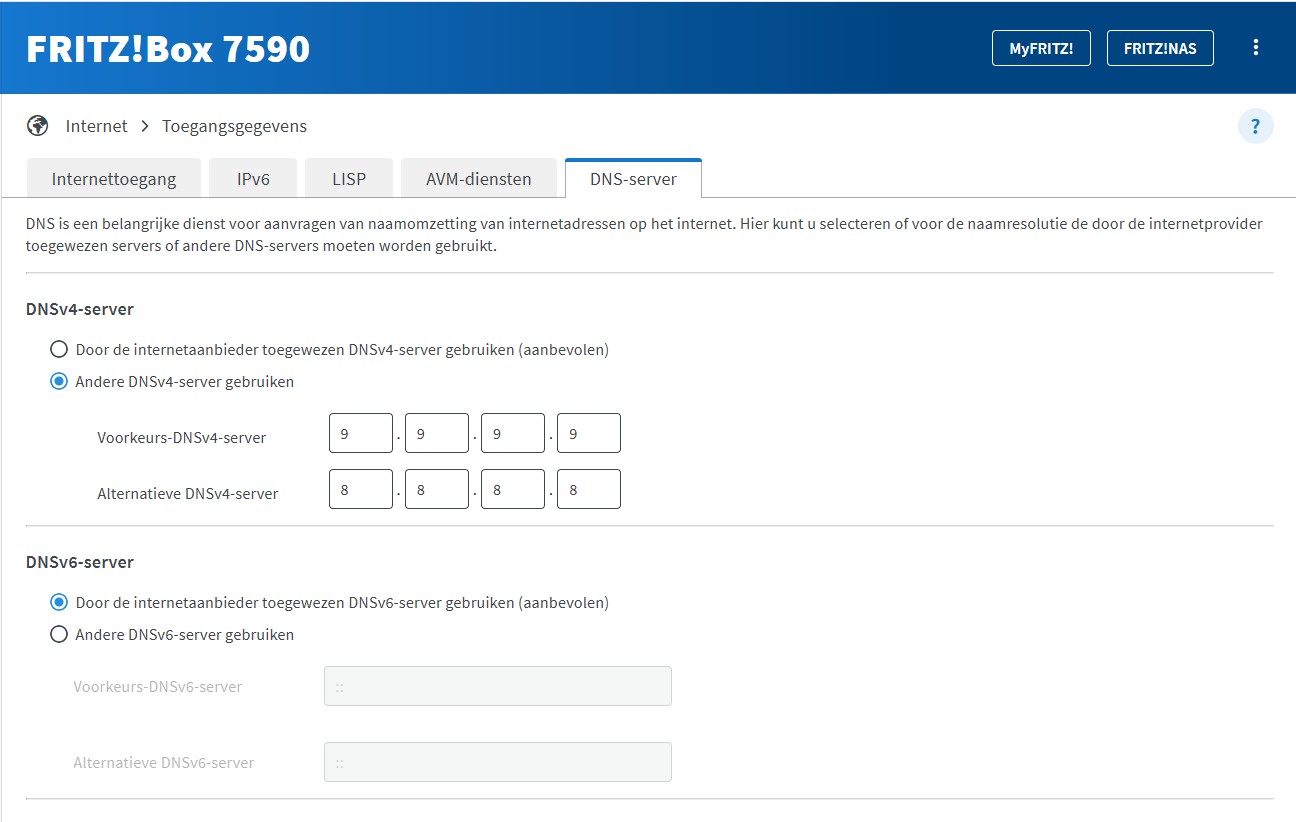
Task: Click the globe Internet icon in breadcrumb
Action: pyautogui.click(x=38, y=126)
